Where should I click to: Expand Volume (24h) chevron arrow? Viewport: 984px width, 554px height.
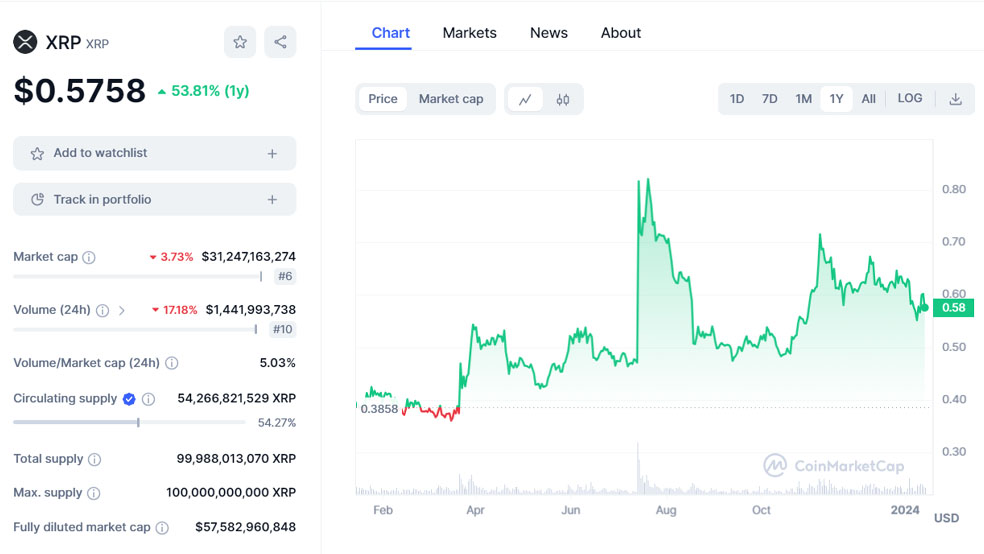tap(122, 310)
